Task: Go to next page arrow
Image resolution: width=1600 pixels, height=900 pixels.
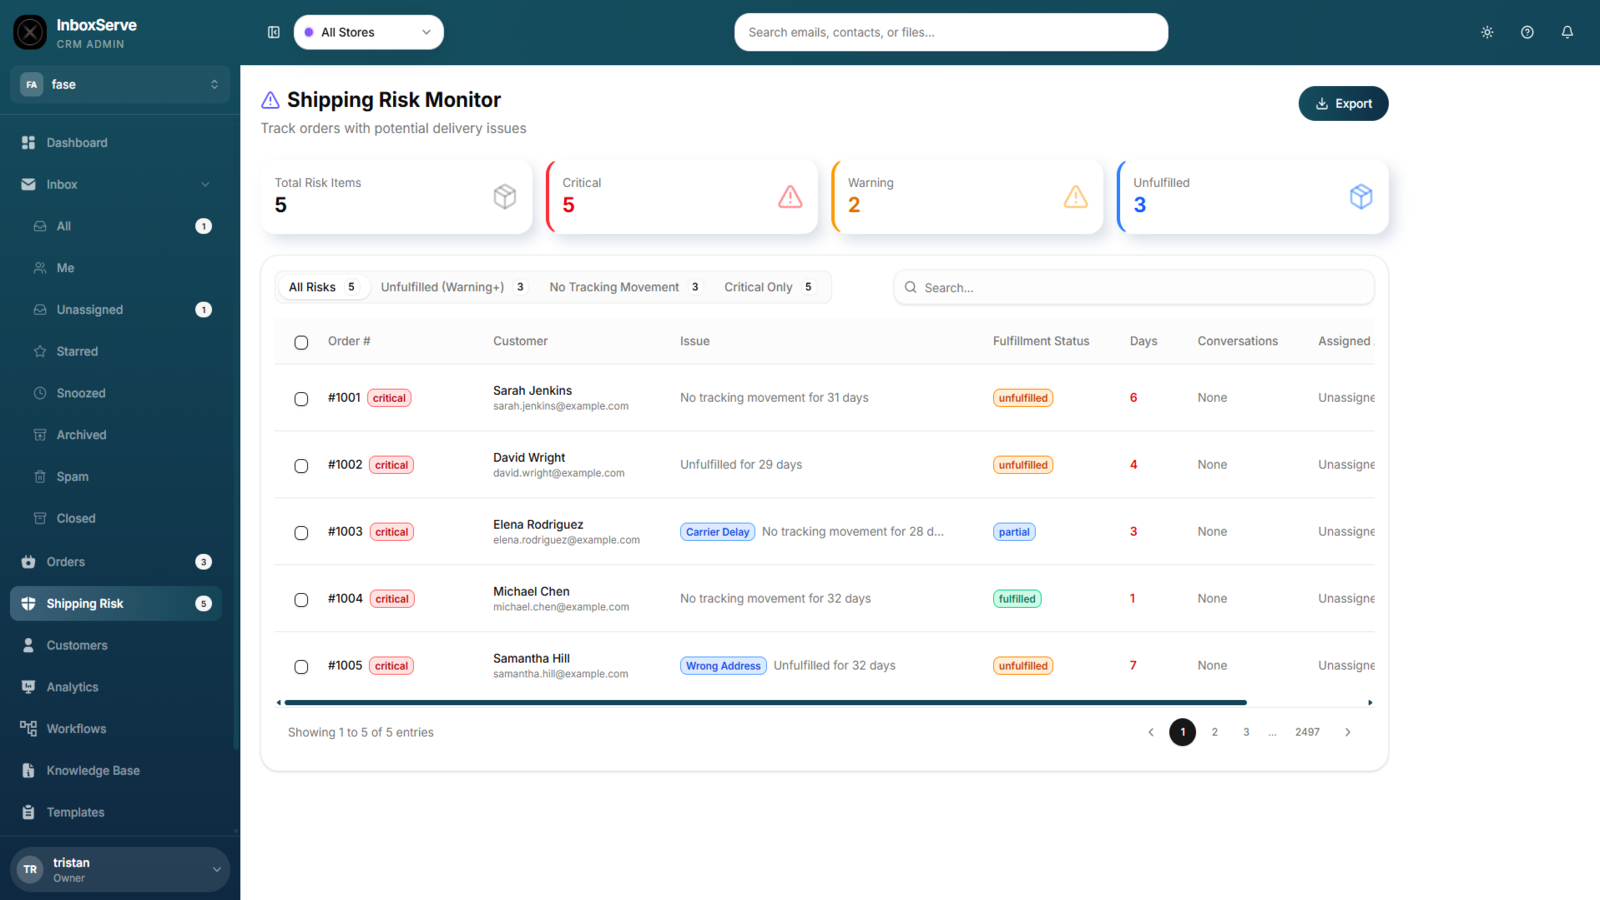Action: coord(1348,733)
